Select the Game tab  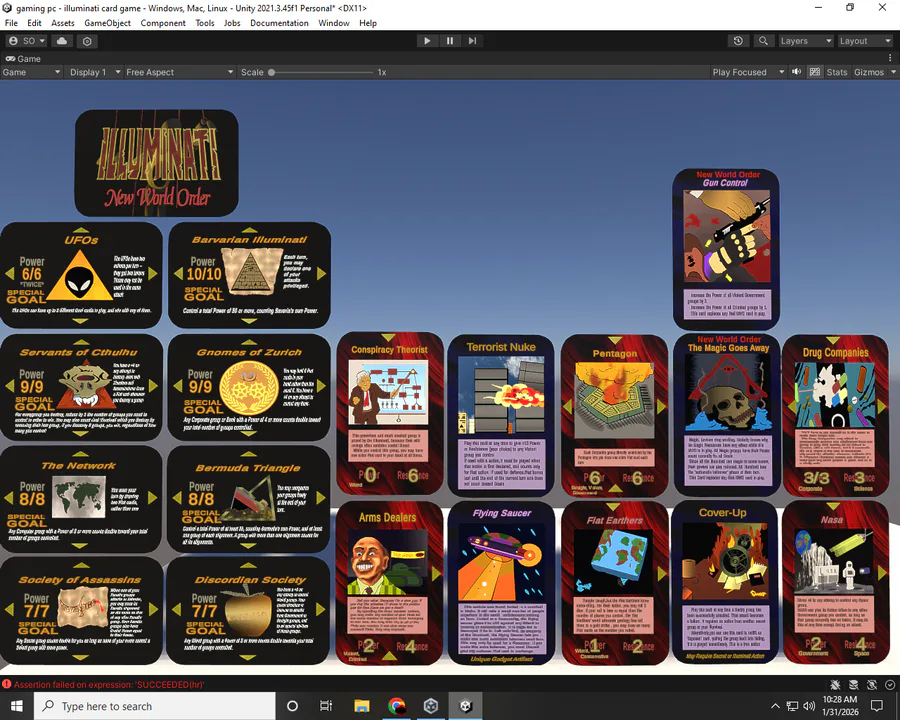click(23, 59)
